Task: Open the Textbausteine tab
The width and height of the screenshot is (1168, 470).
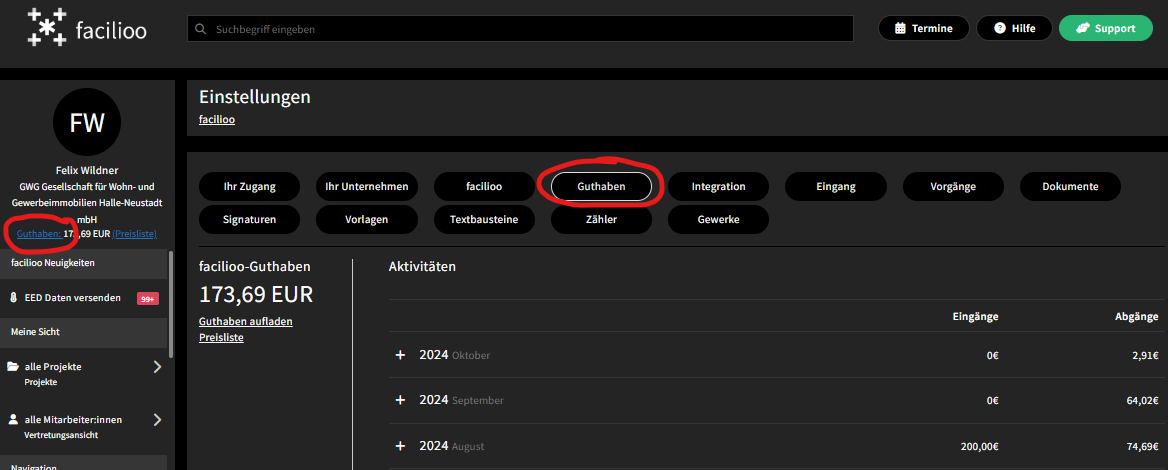Action: [x=484, y=220]
